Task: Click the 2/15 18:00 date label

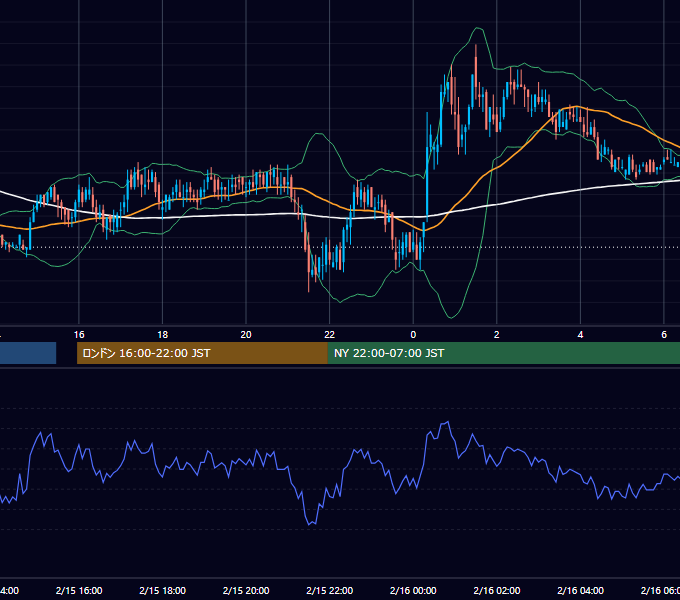Action: click(x=163, y=590)
